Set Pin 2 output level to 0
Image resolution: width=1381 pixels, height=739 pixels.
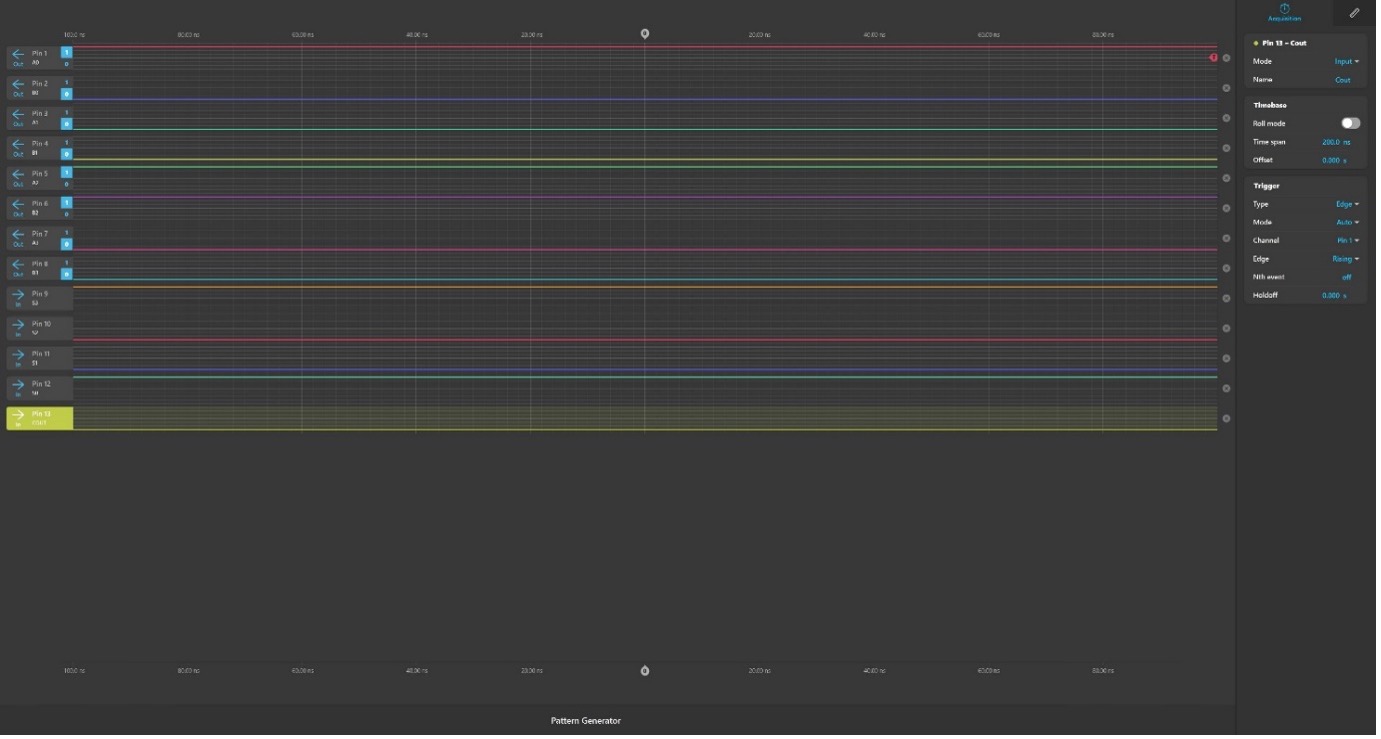pos(67,94)
